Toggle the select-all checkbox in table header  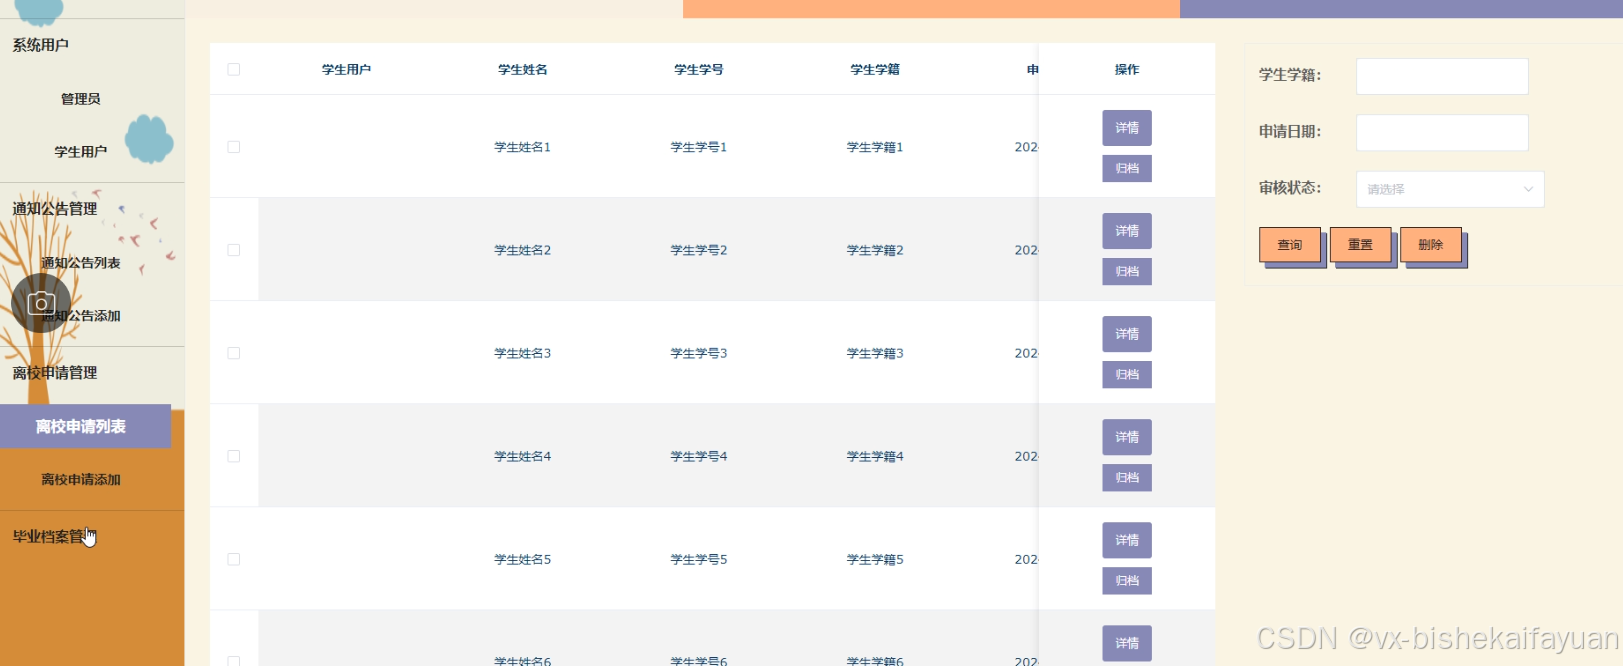pyautogui.click(x=234, y=69)
